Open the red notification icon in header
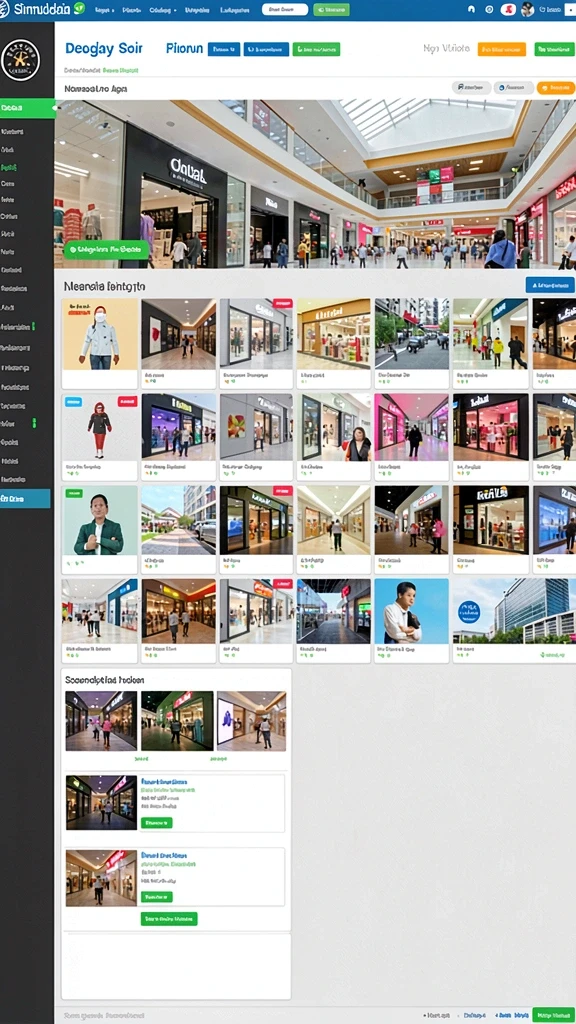576x1024 pixels. 507,10
